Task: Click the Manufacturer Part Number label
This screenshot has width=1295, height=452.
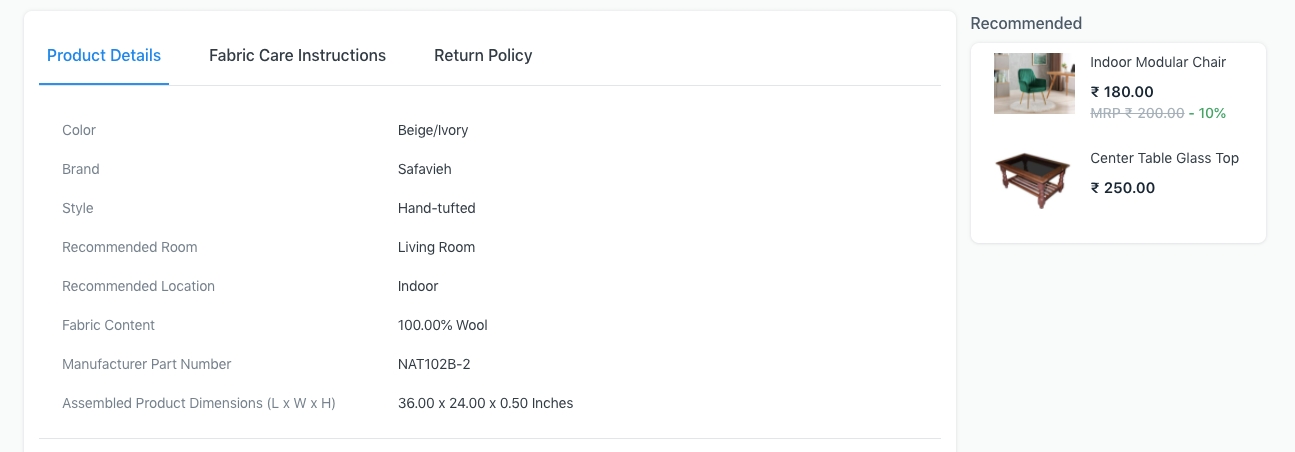Action: 146,364
